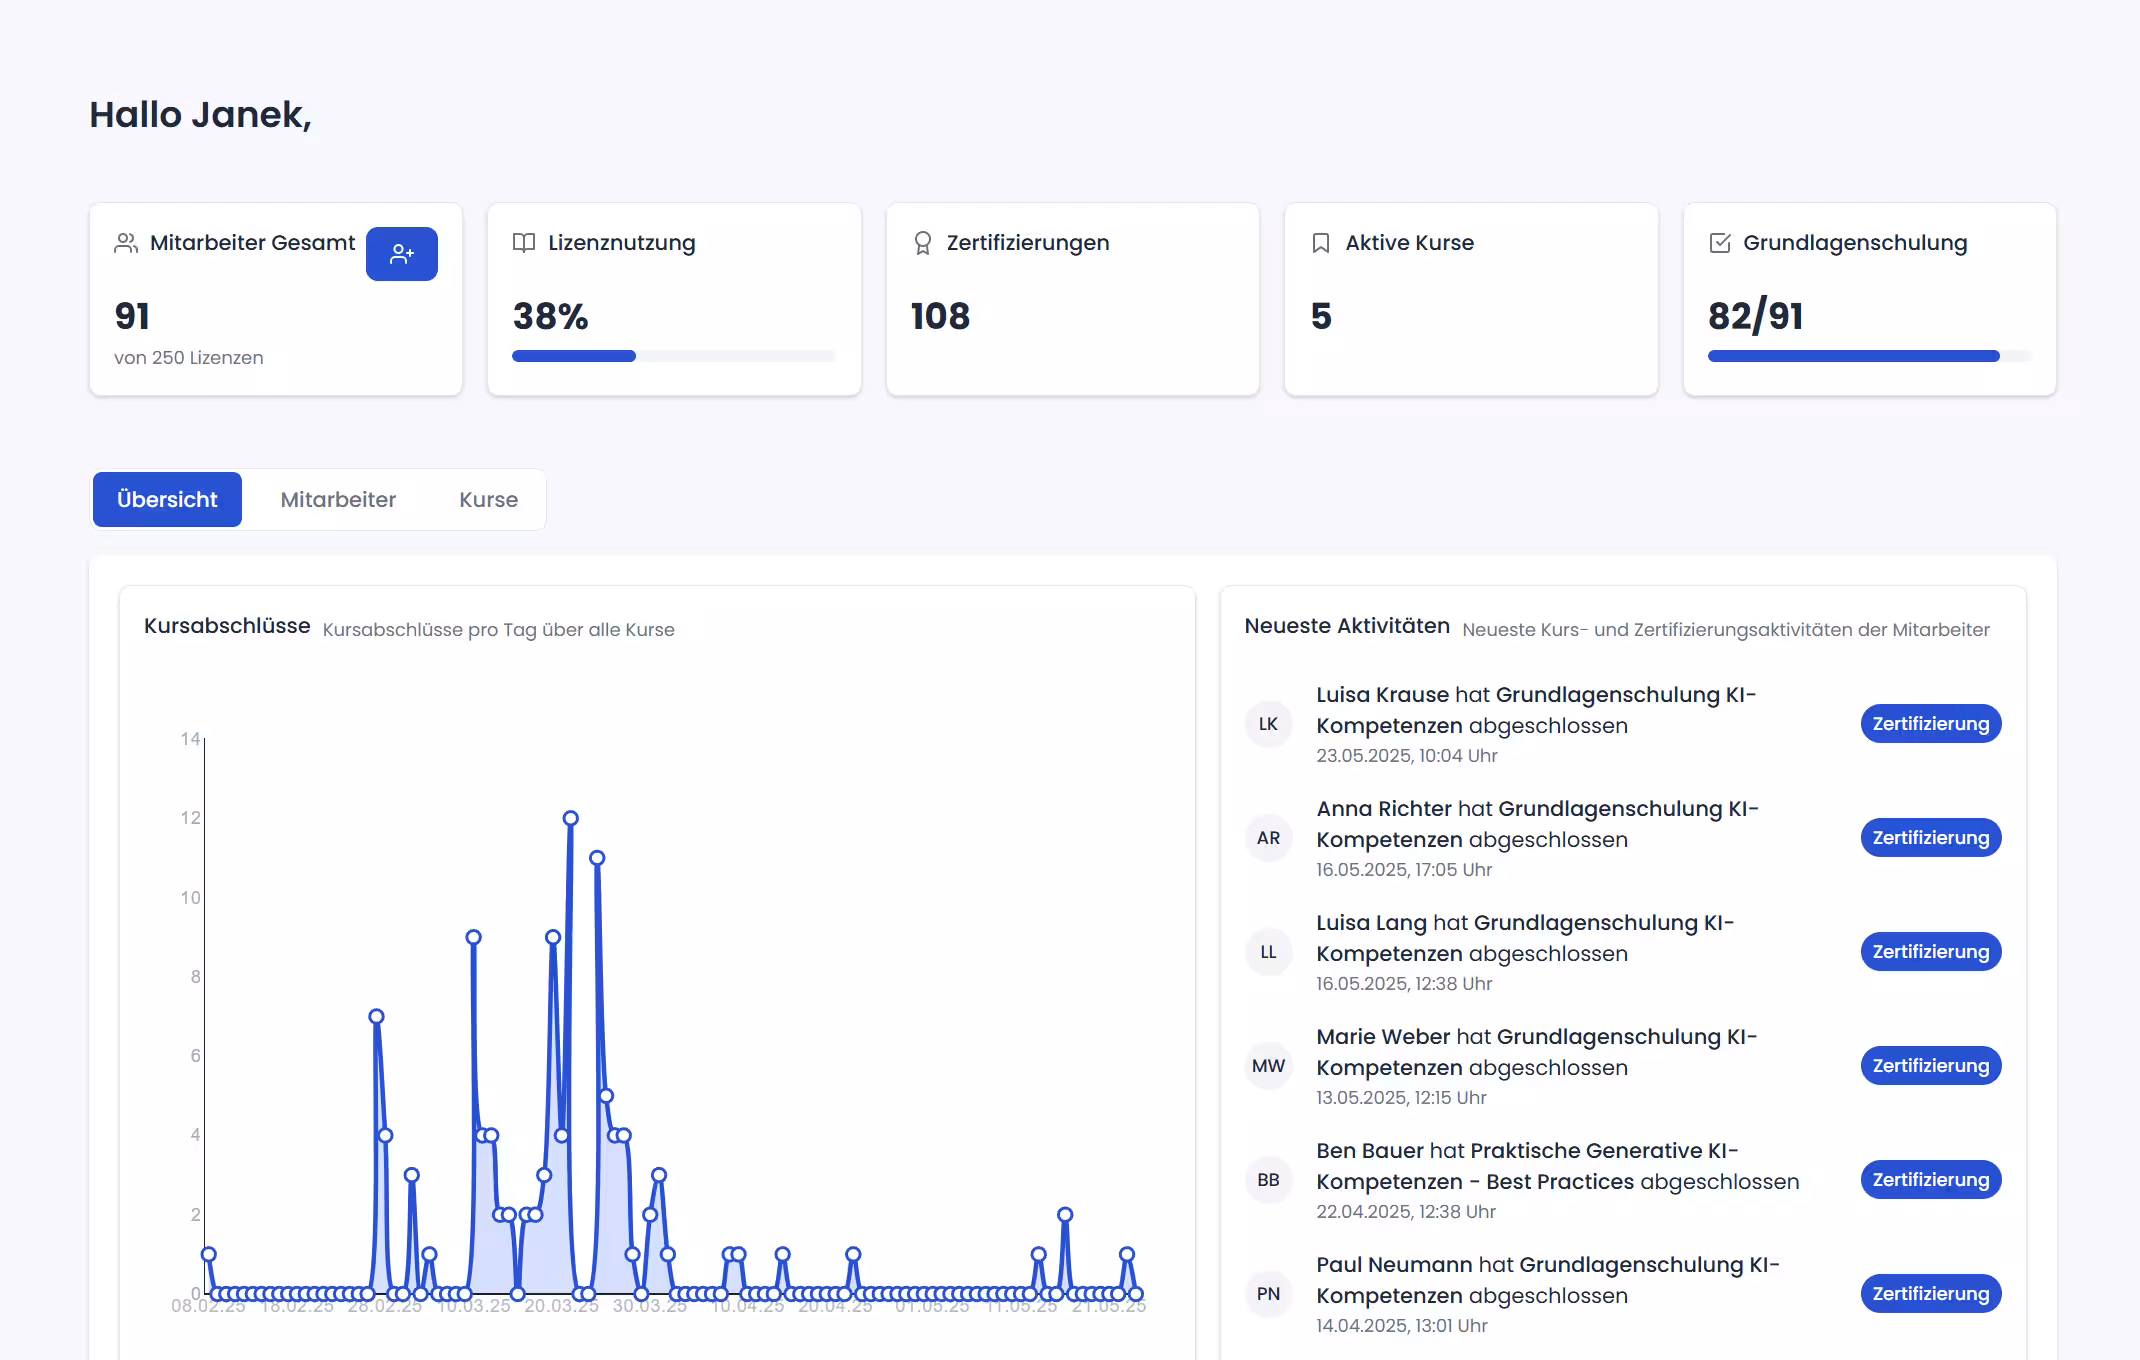Open the Kurse tab
This screenshot has width=2140, height=1360.
[488, 499]
